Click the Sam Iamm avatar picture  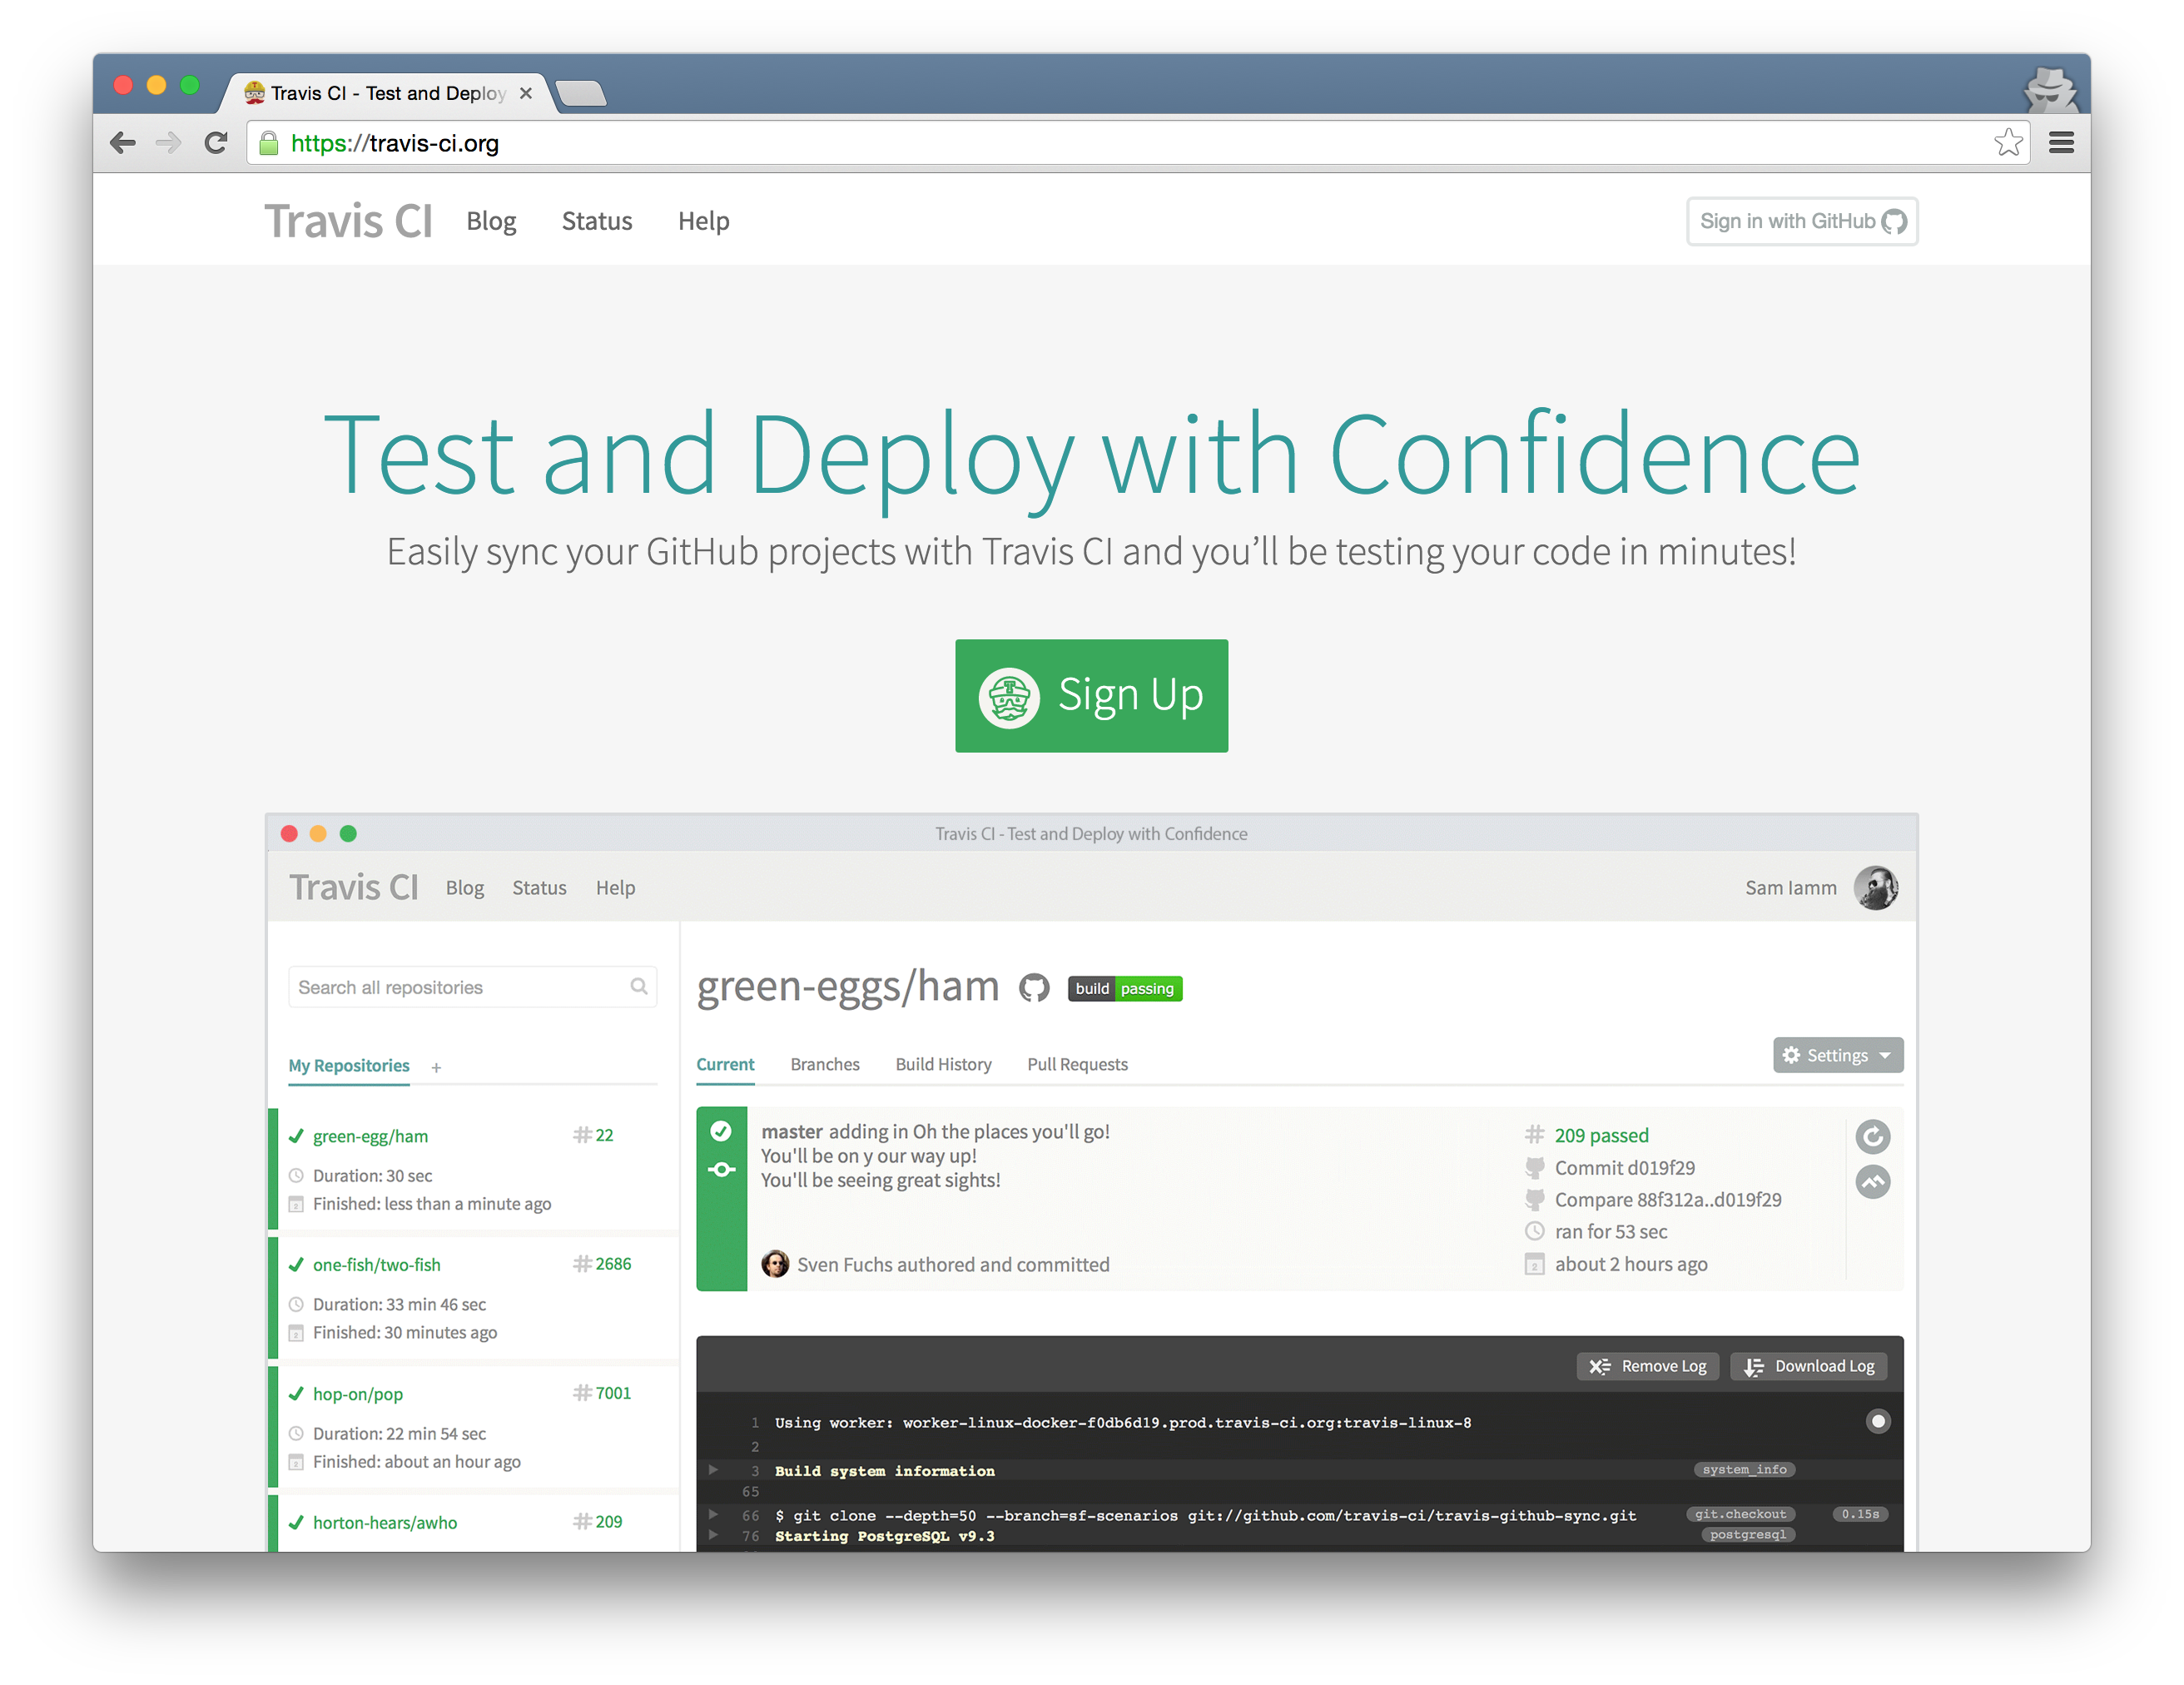tap(1875, 888)
